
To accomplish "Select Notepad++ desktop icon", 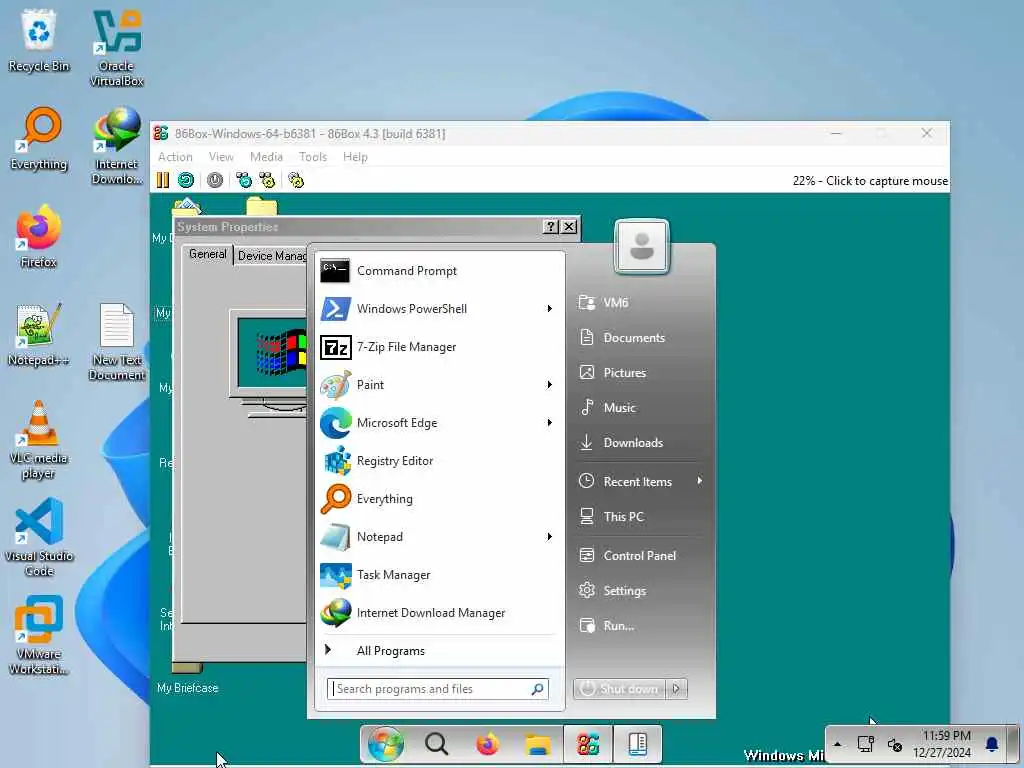I will (x=39, y=334).
